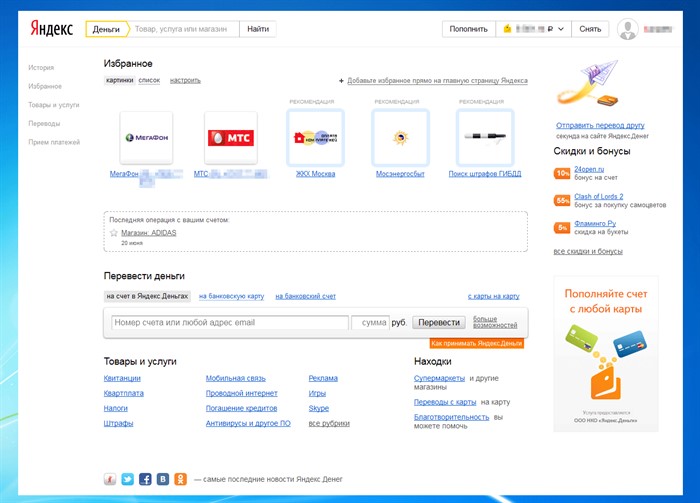Open Штрафы category link
The image size is (700, 503).
tap(118, 423)
